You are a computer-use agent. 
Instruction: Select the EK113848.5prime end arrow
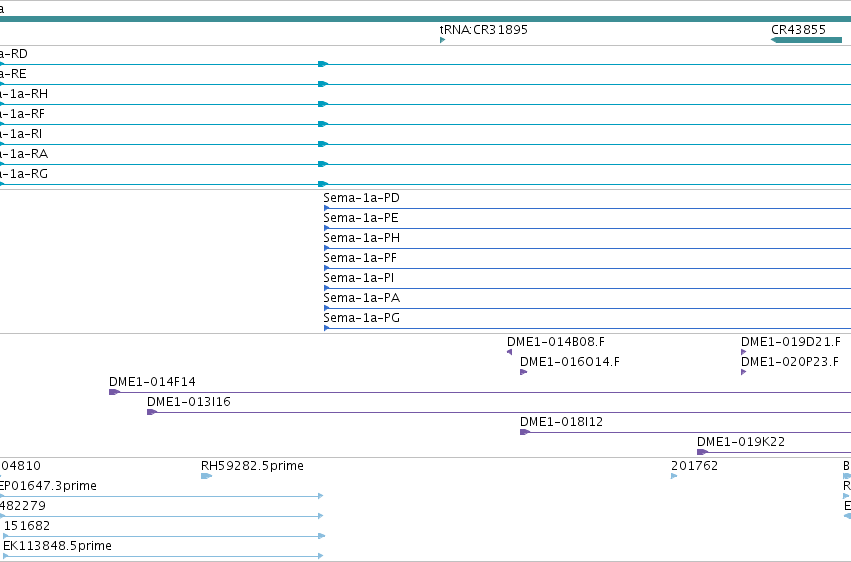coord(321,556)
